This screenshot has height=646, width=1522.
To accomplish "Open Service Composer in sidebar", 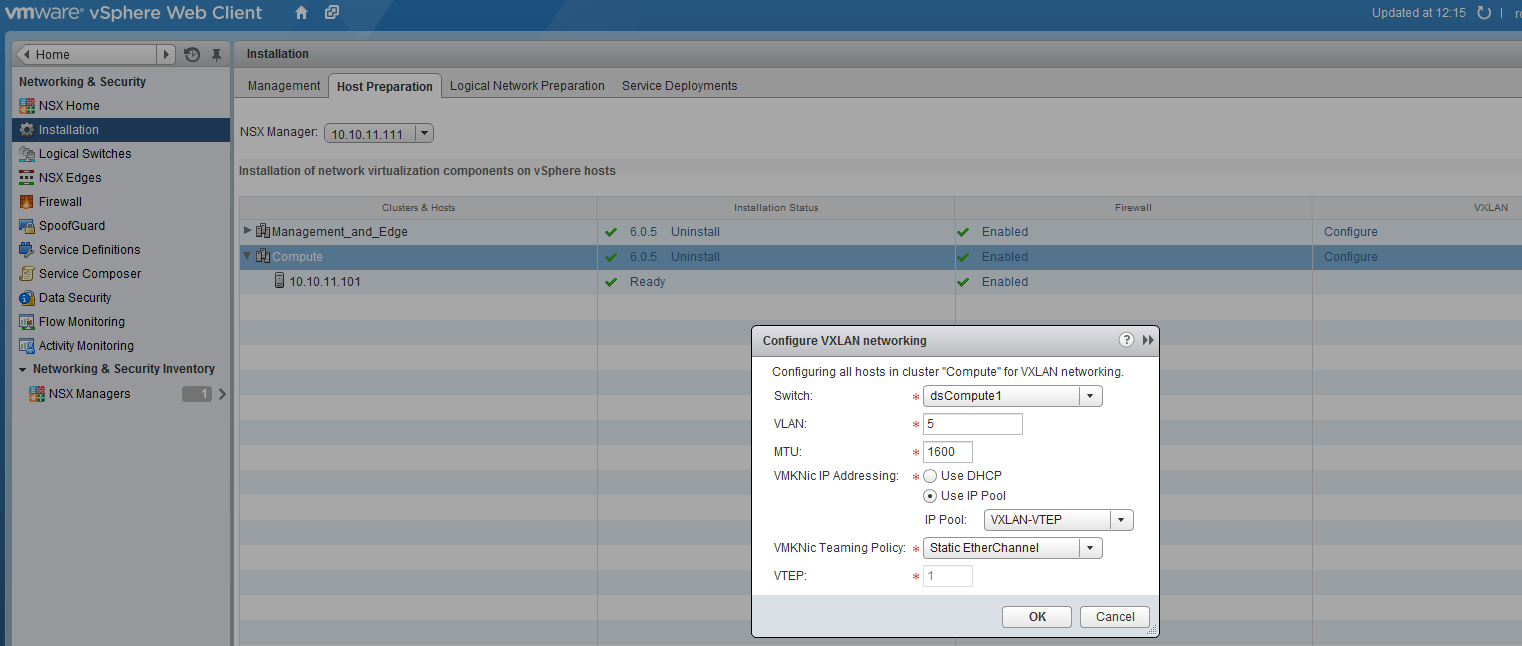I will tap(89, 274).
